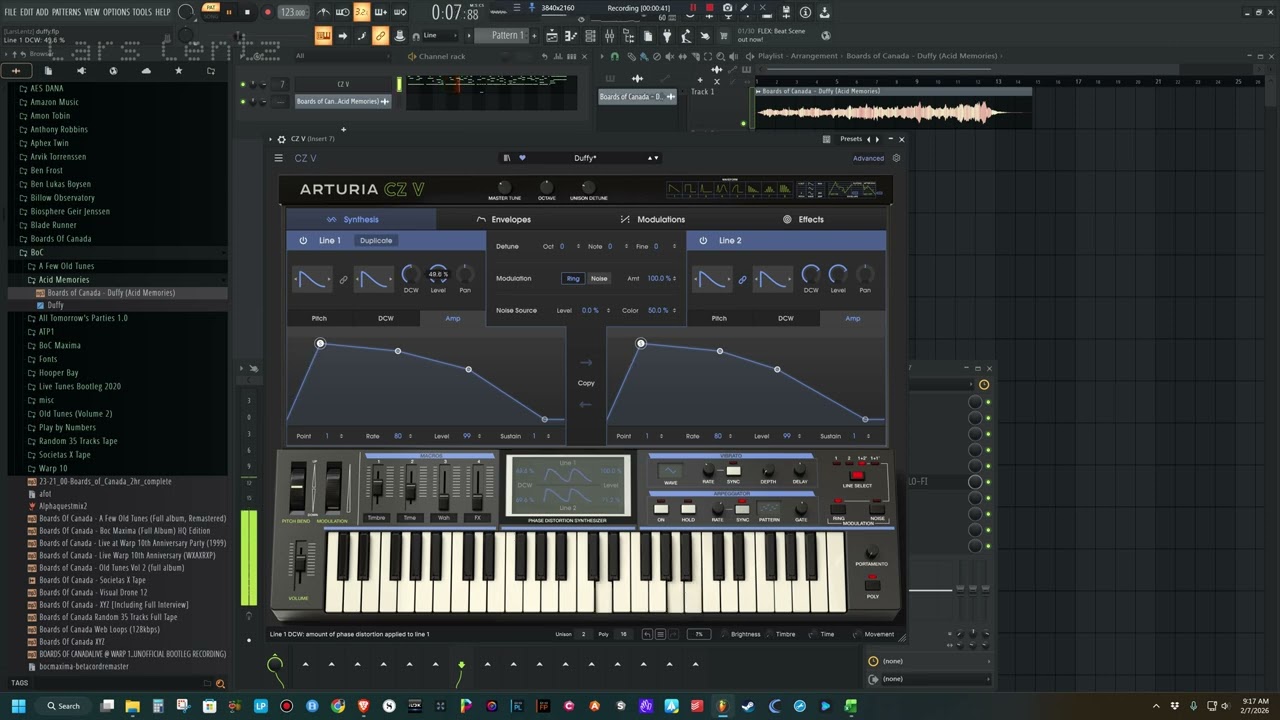This screenshot has height=720, width=1280.
Task: Select Line 1 Pitch envelope tab
Action: pyautogui.click(x=319, y=318)
